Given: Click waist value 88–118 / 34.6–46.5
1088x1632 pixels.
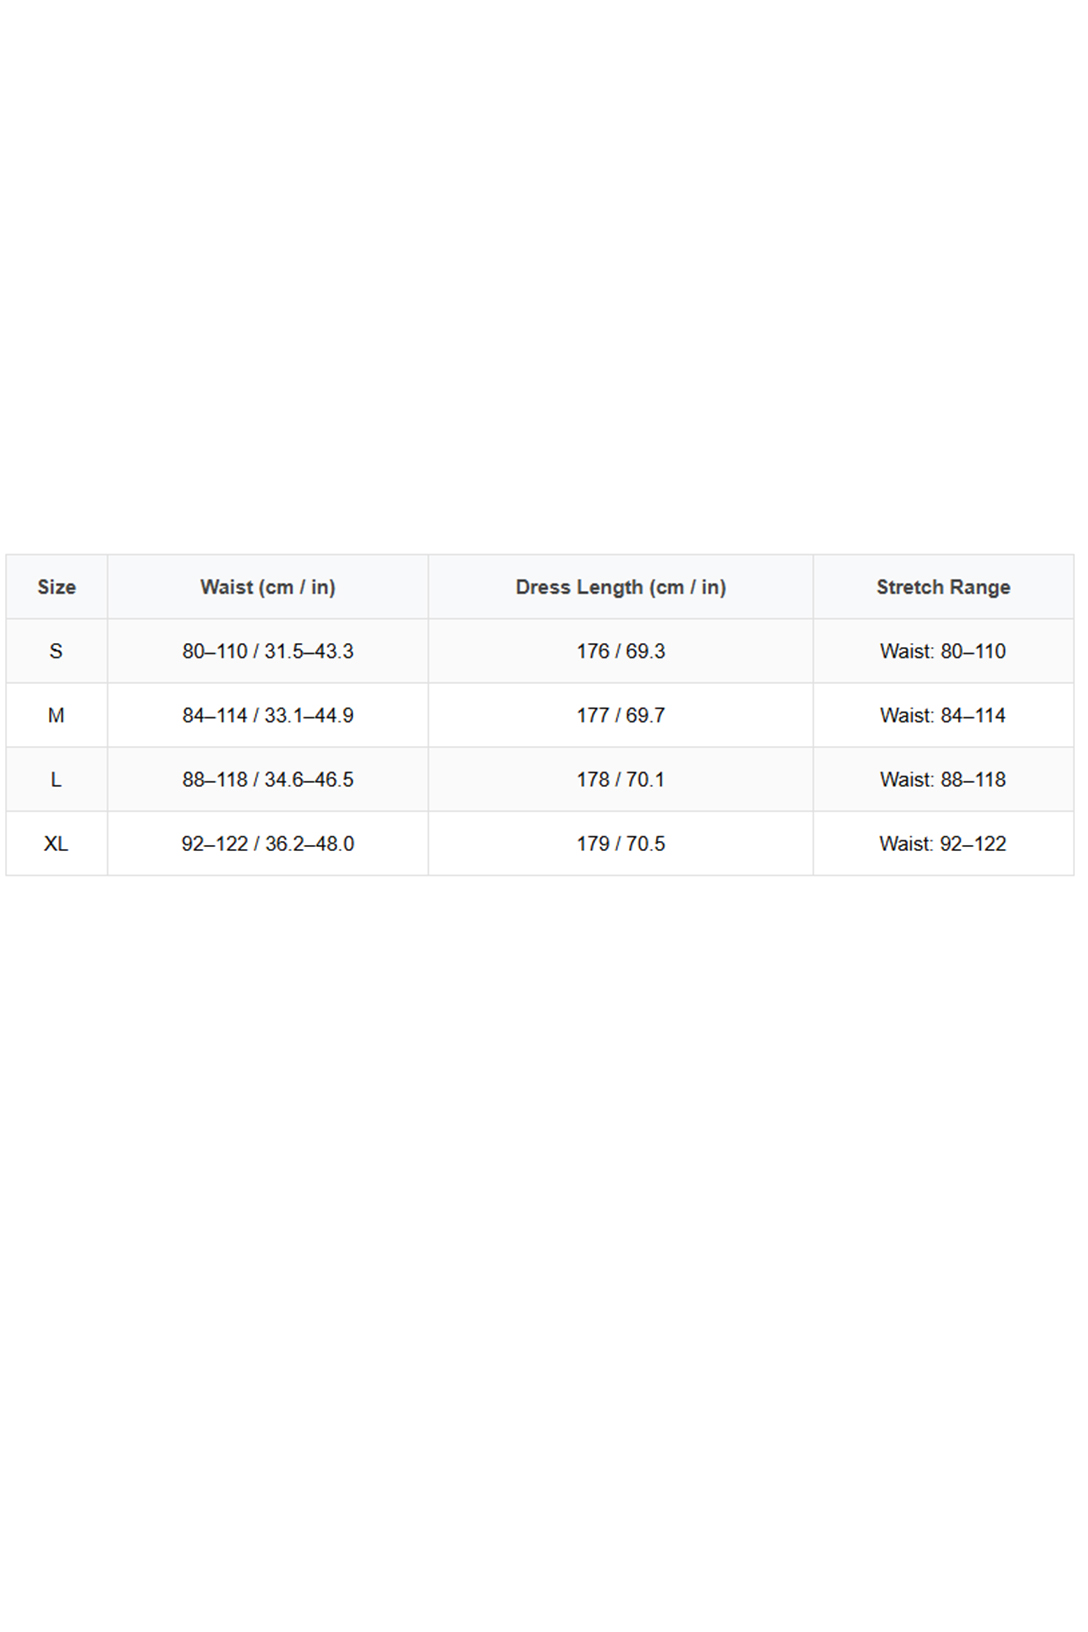Looking at the screenshot, I should pyautogui.click(x=268, y=779).
